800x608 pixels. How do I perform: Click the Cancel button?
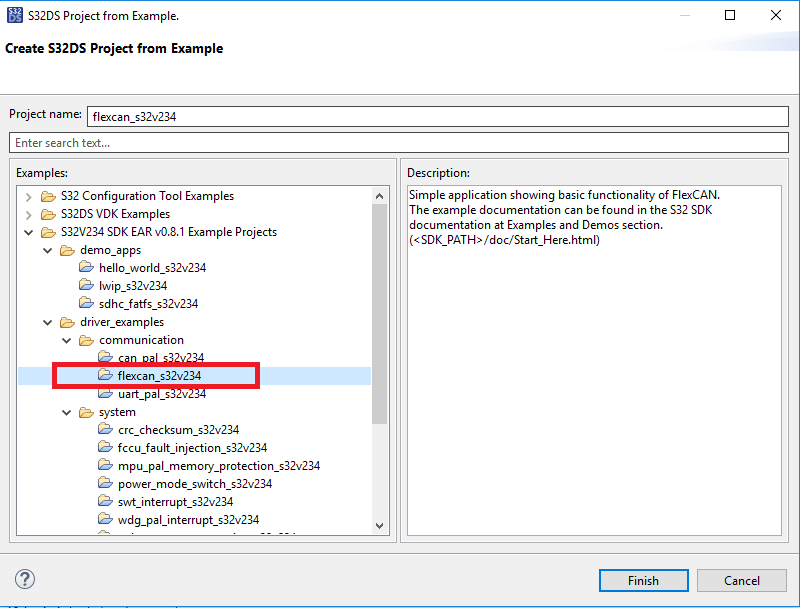click(741, 580)
